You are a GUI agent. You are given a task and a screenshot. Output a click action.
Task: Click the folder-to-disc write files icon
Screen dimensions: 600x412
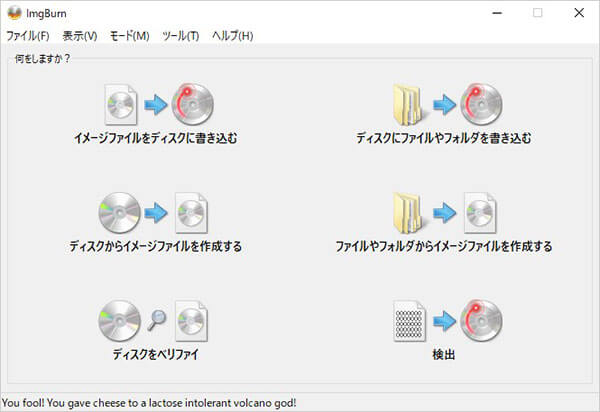pos(448,104)
